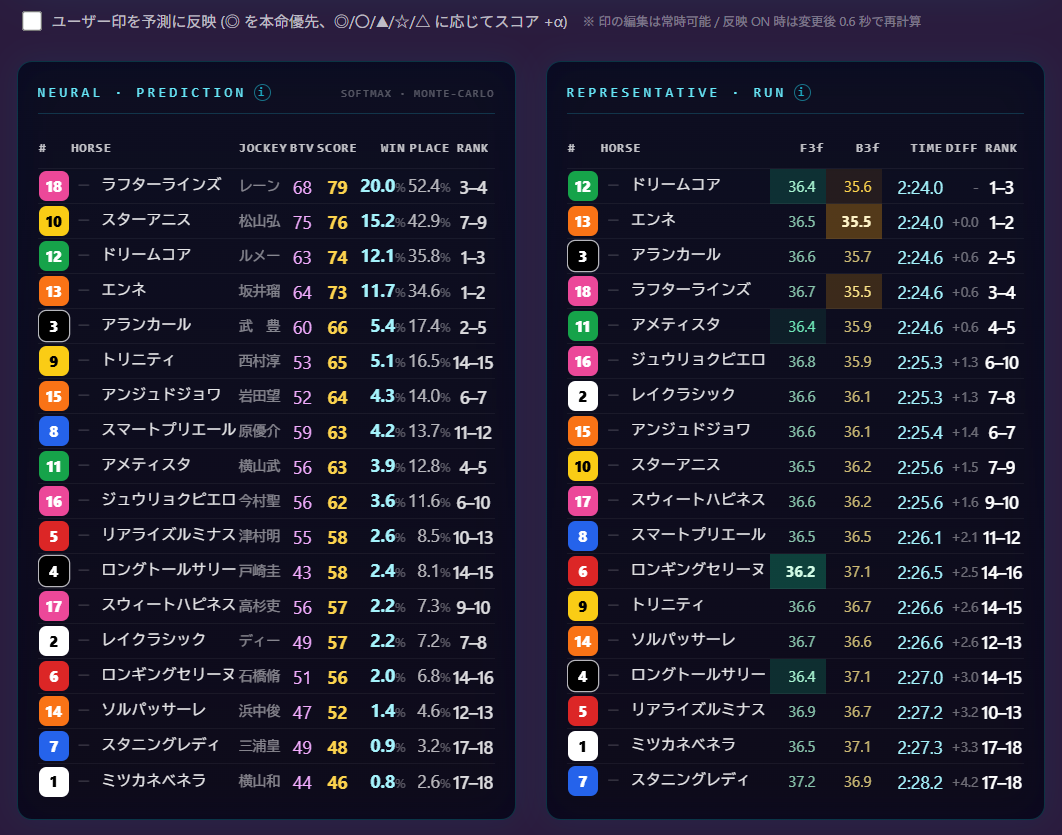
Task: Click the REPRESENTATIVE · RUN panel title
Action: (x=675, y=93)
